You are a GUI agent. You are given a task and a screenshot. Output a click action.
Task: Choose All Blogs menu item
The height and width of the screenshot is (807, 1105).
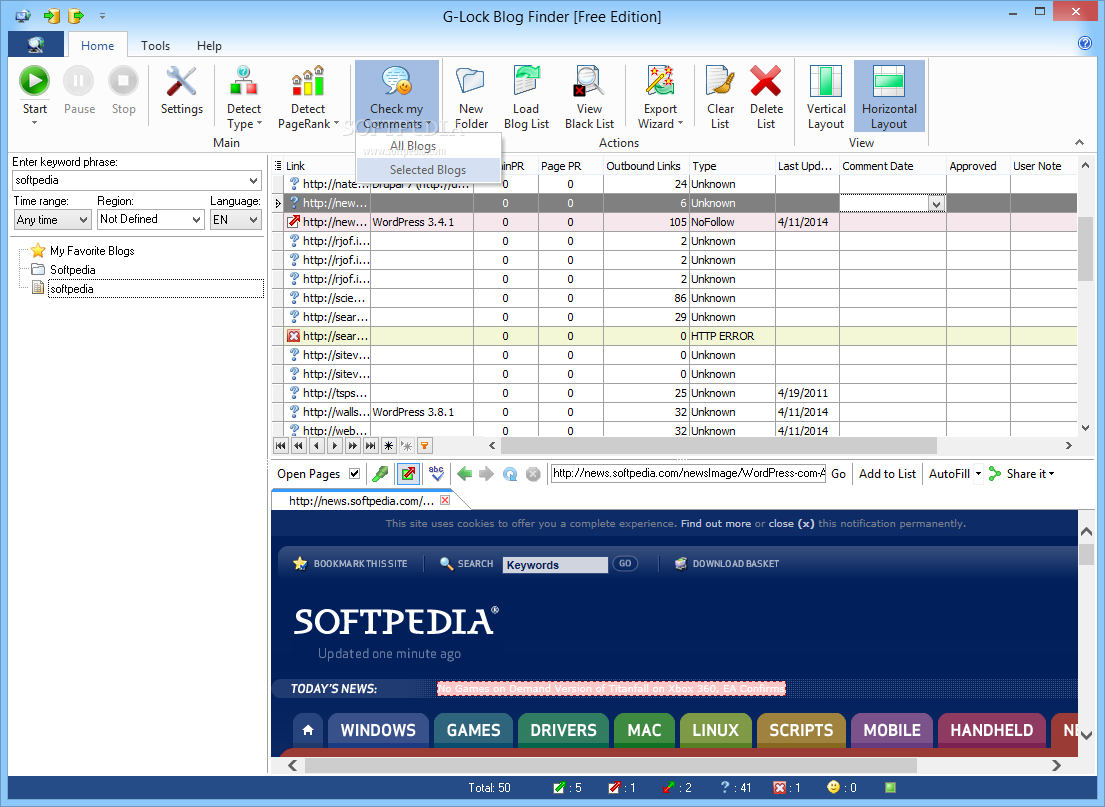tap(428, 146)
